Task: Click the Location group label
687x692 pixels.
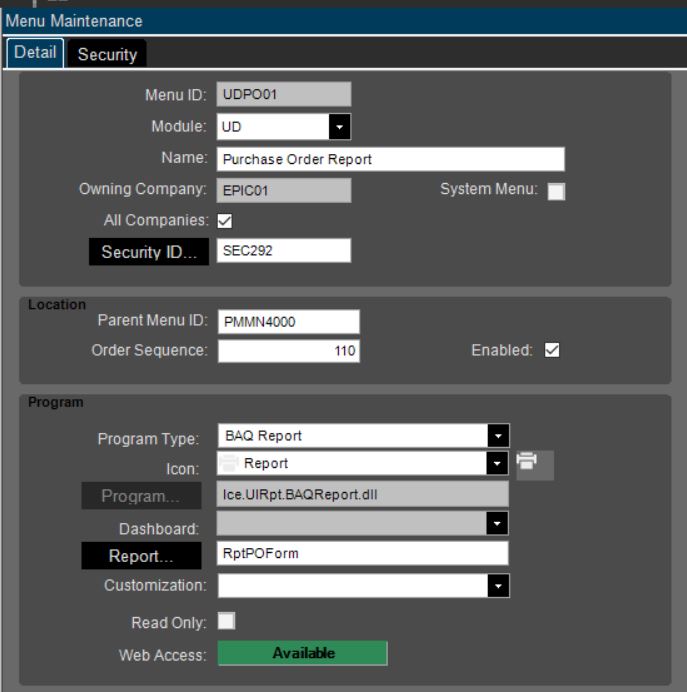Action: (x=56, y=305)
